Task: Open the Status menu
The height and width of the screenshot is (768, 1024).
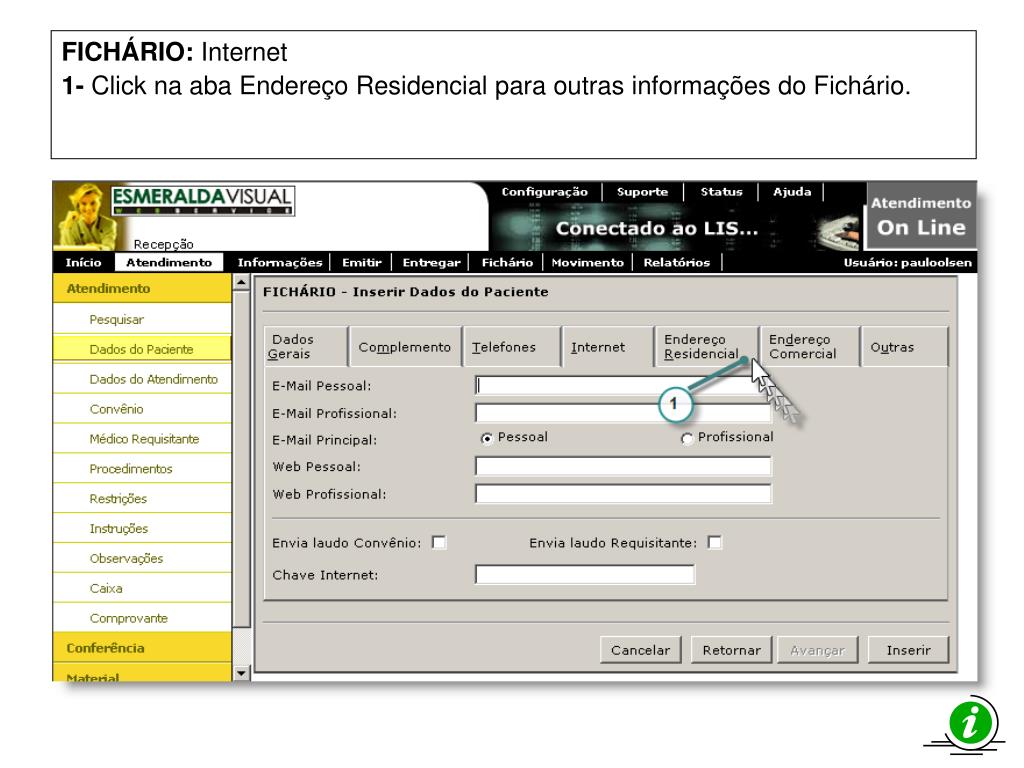Action: click(722, 192)
